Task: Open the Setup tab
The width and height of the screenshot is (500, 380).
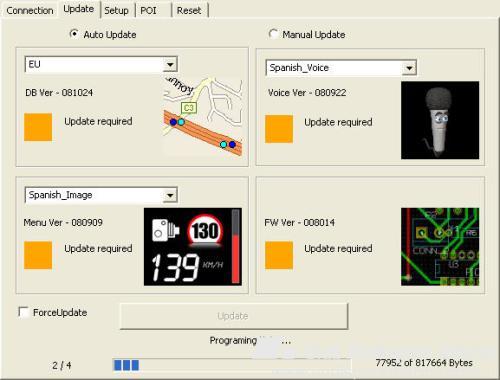Action: [116, 10]
